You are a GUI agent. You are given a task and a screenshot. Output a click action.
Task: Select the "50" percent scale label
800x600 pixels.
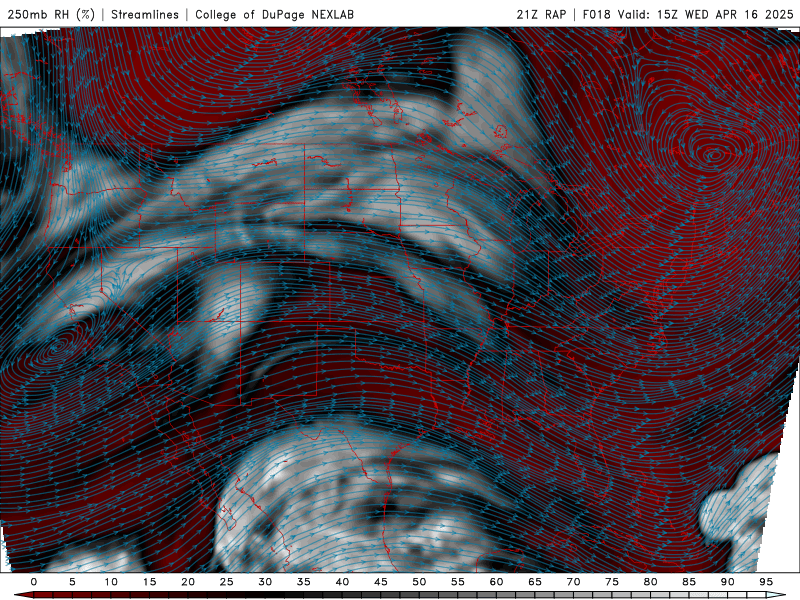[x=419, y=582]
